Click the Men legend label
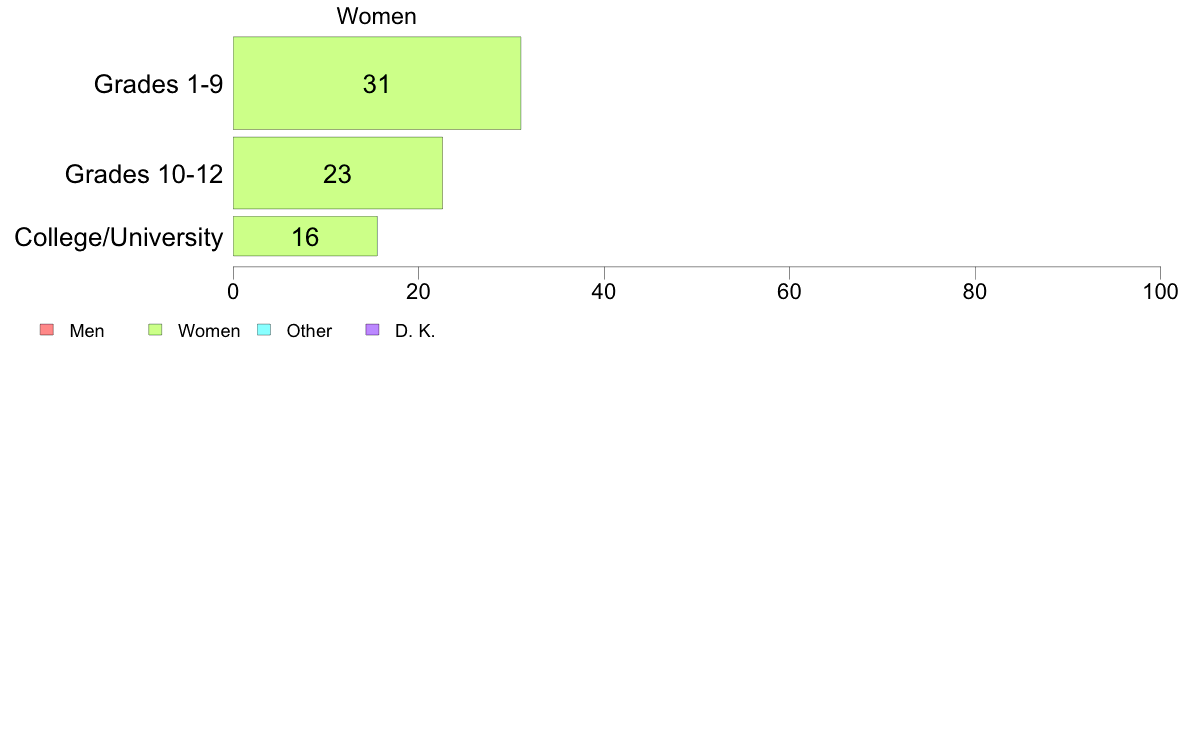 [86, 331]
